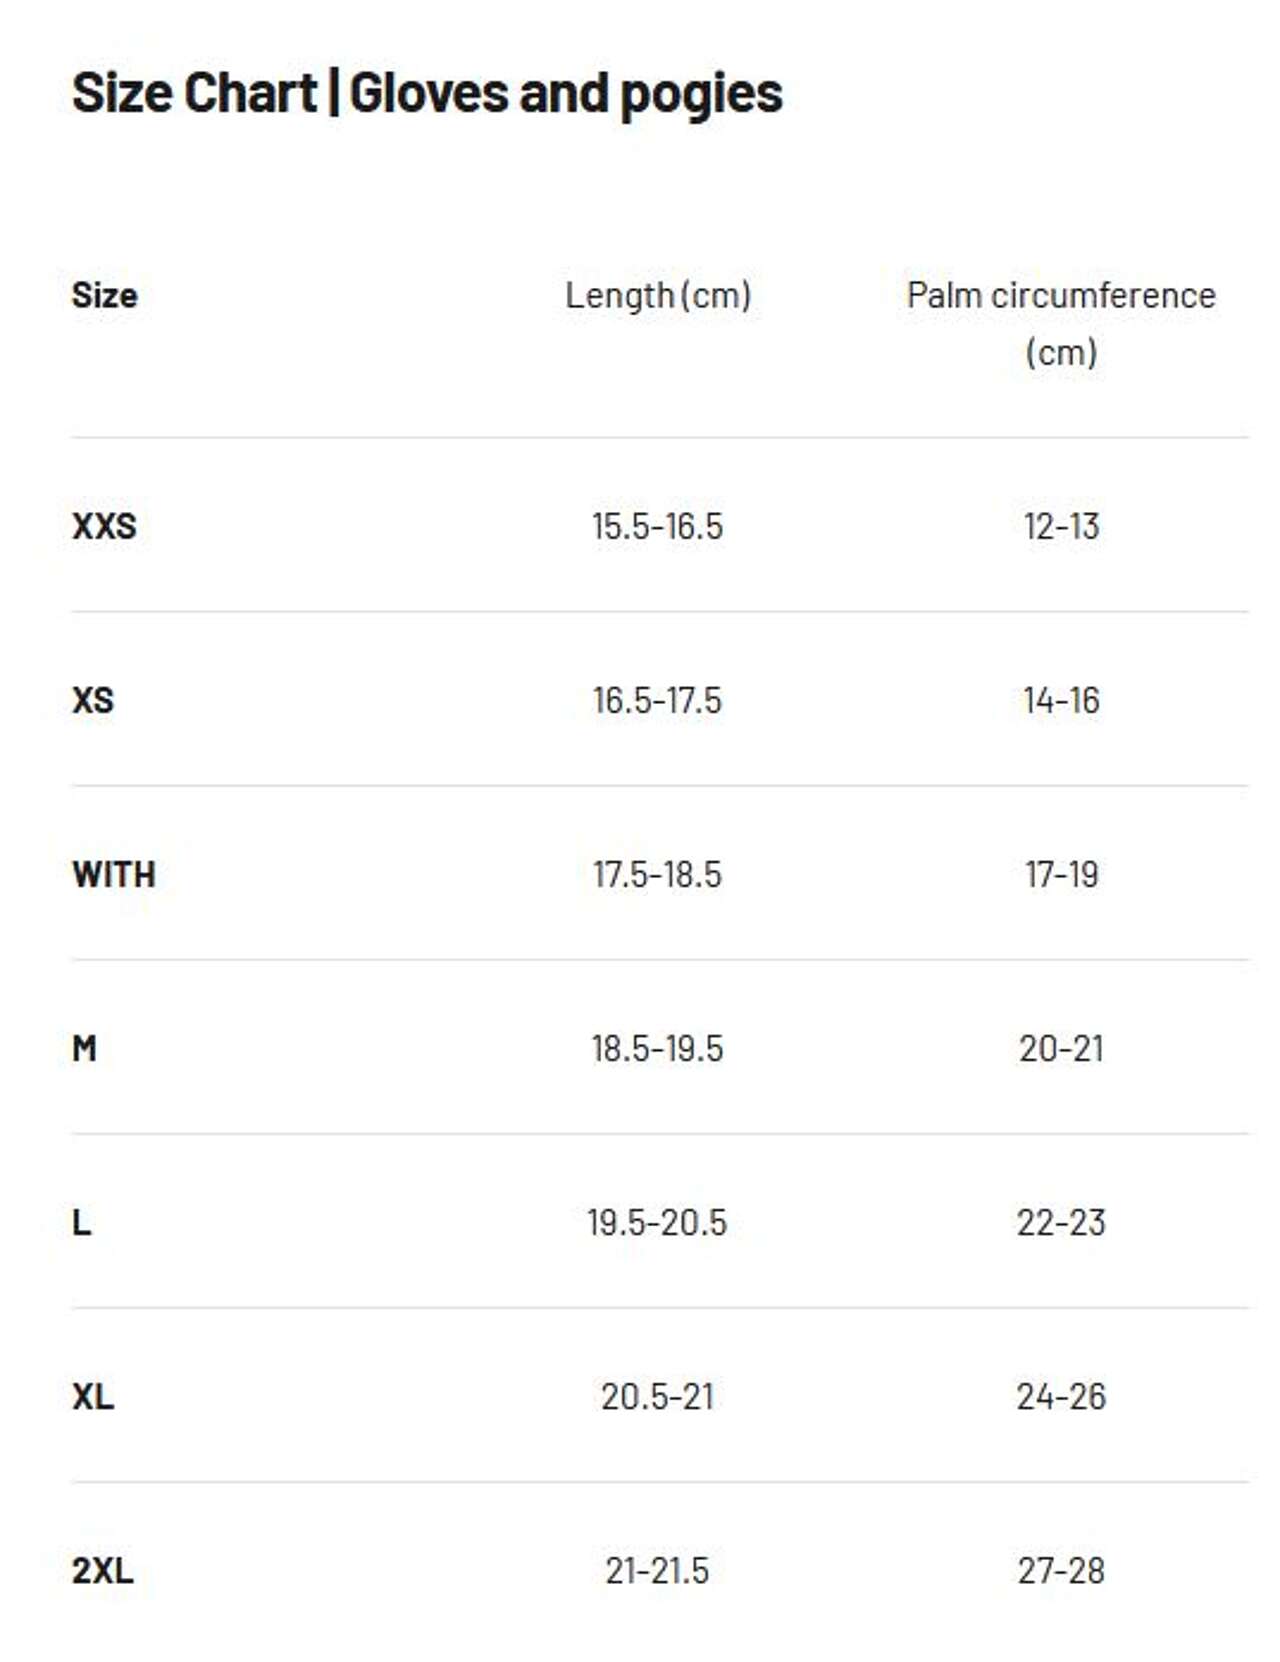1280x1662 pixels.
Task: Click the Size column header
Action: click(x=104, y=296)
